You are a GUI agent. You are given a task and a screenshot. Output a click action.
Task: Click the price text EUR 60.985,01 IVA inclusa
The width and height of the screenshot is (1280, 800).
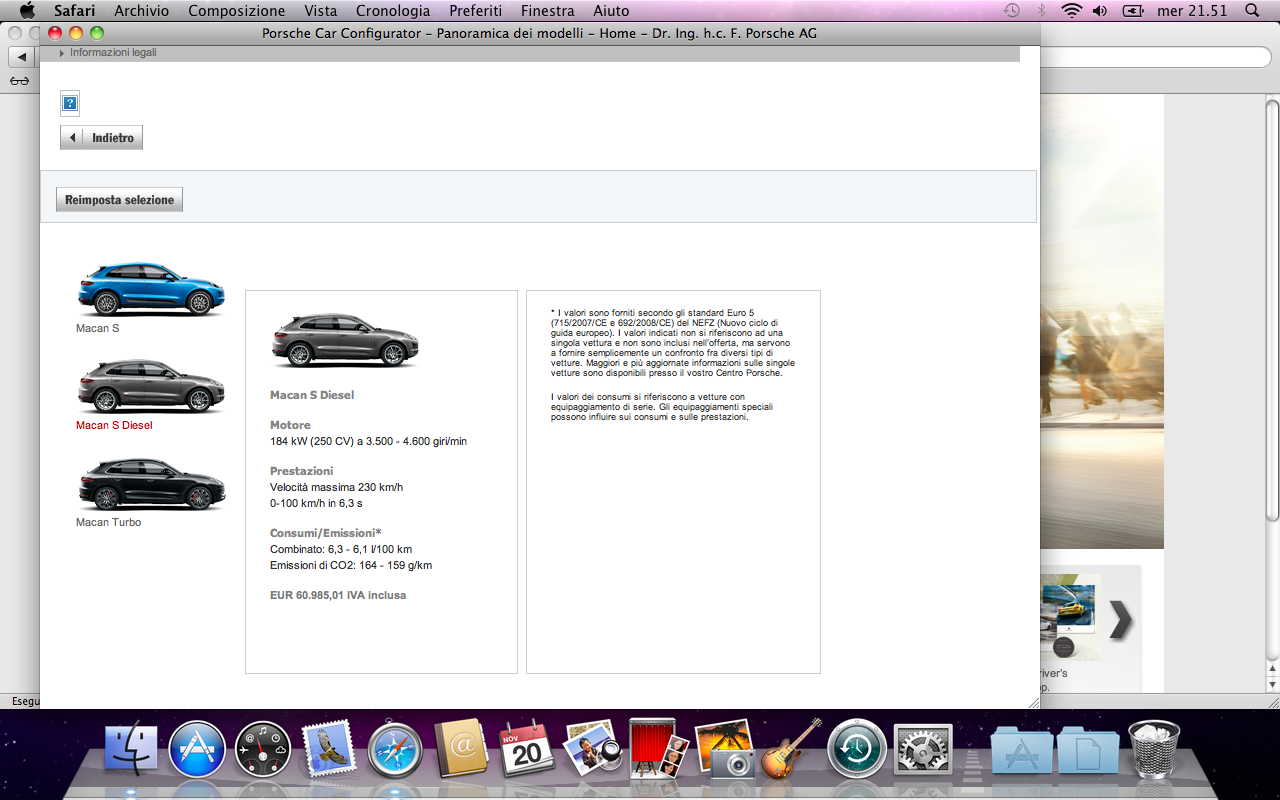coord(338,595)
